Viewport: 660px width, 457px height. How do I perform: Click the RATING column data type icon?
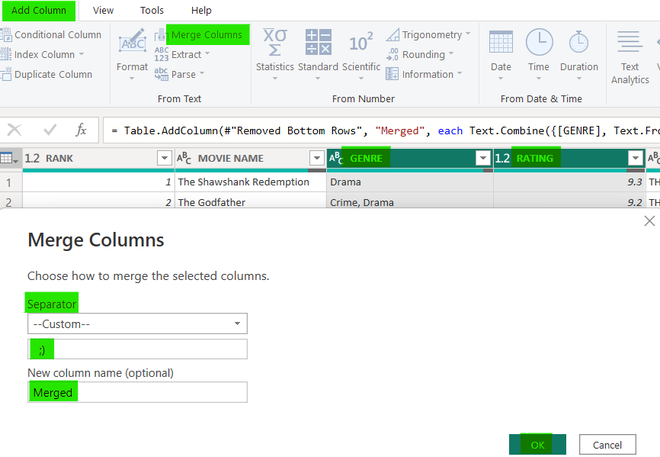click(x=503, y=159)
